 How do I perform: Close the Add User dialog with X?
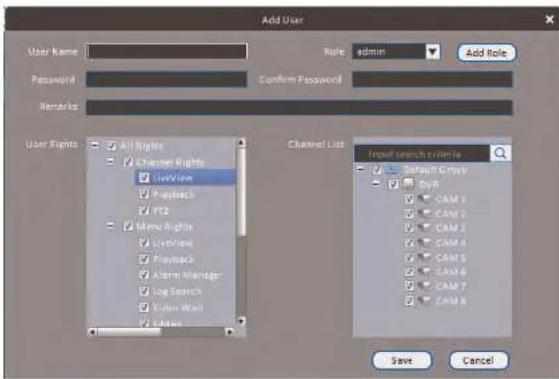click(x=549, y=19)
